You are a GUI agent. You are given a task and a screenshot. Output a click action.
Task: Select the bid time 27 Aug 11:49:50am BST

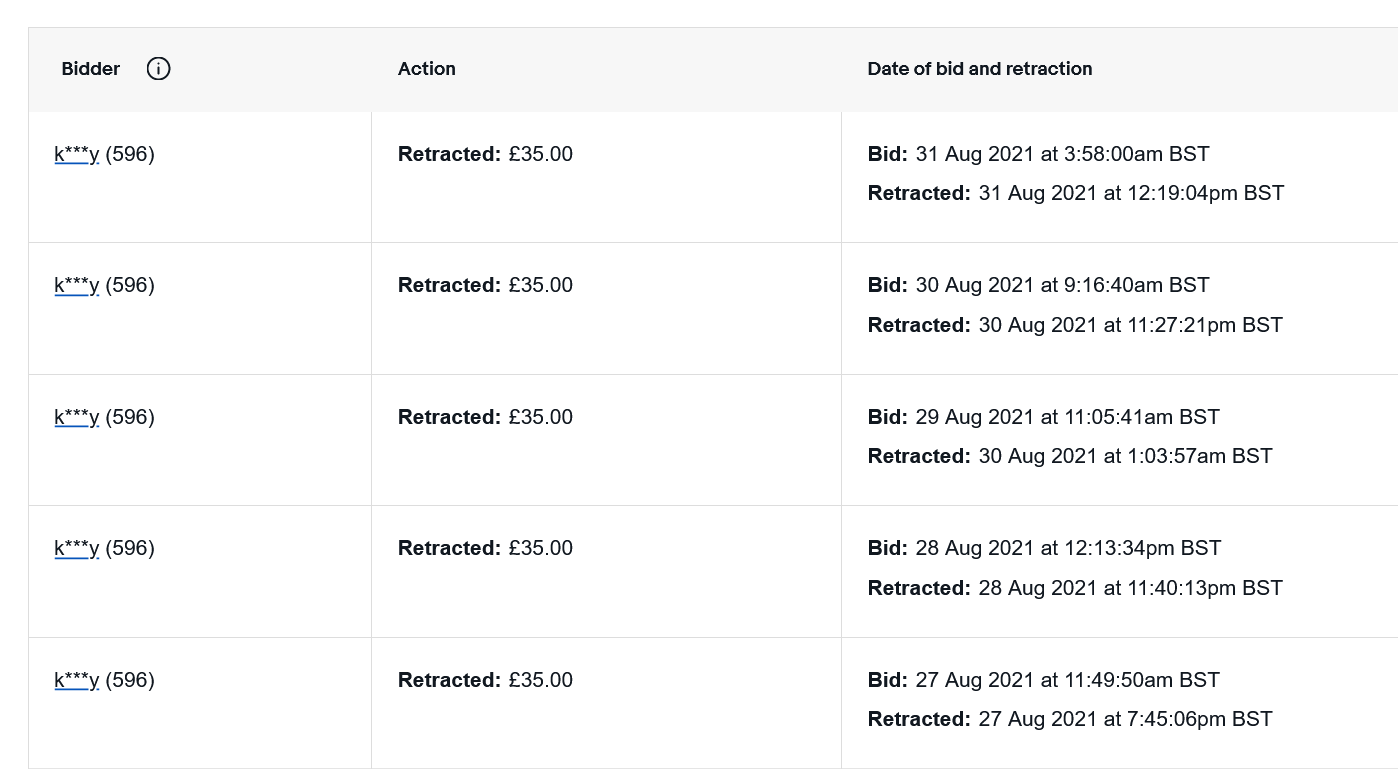point(1067,681)
